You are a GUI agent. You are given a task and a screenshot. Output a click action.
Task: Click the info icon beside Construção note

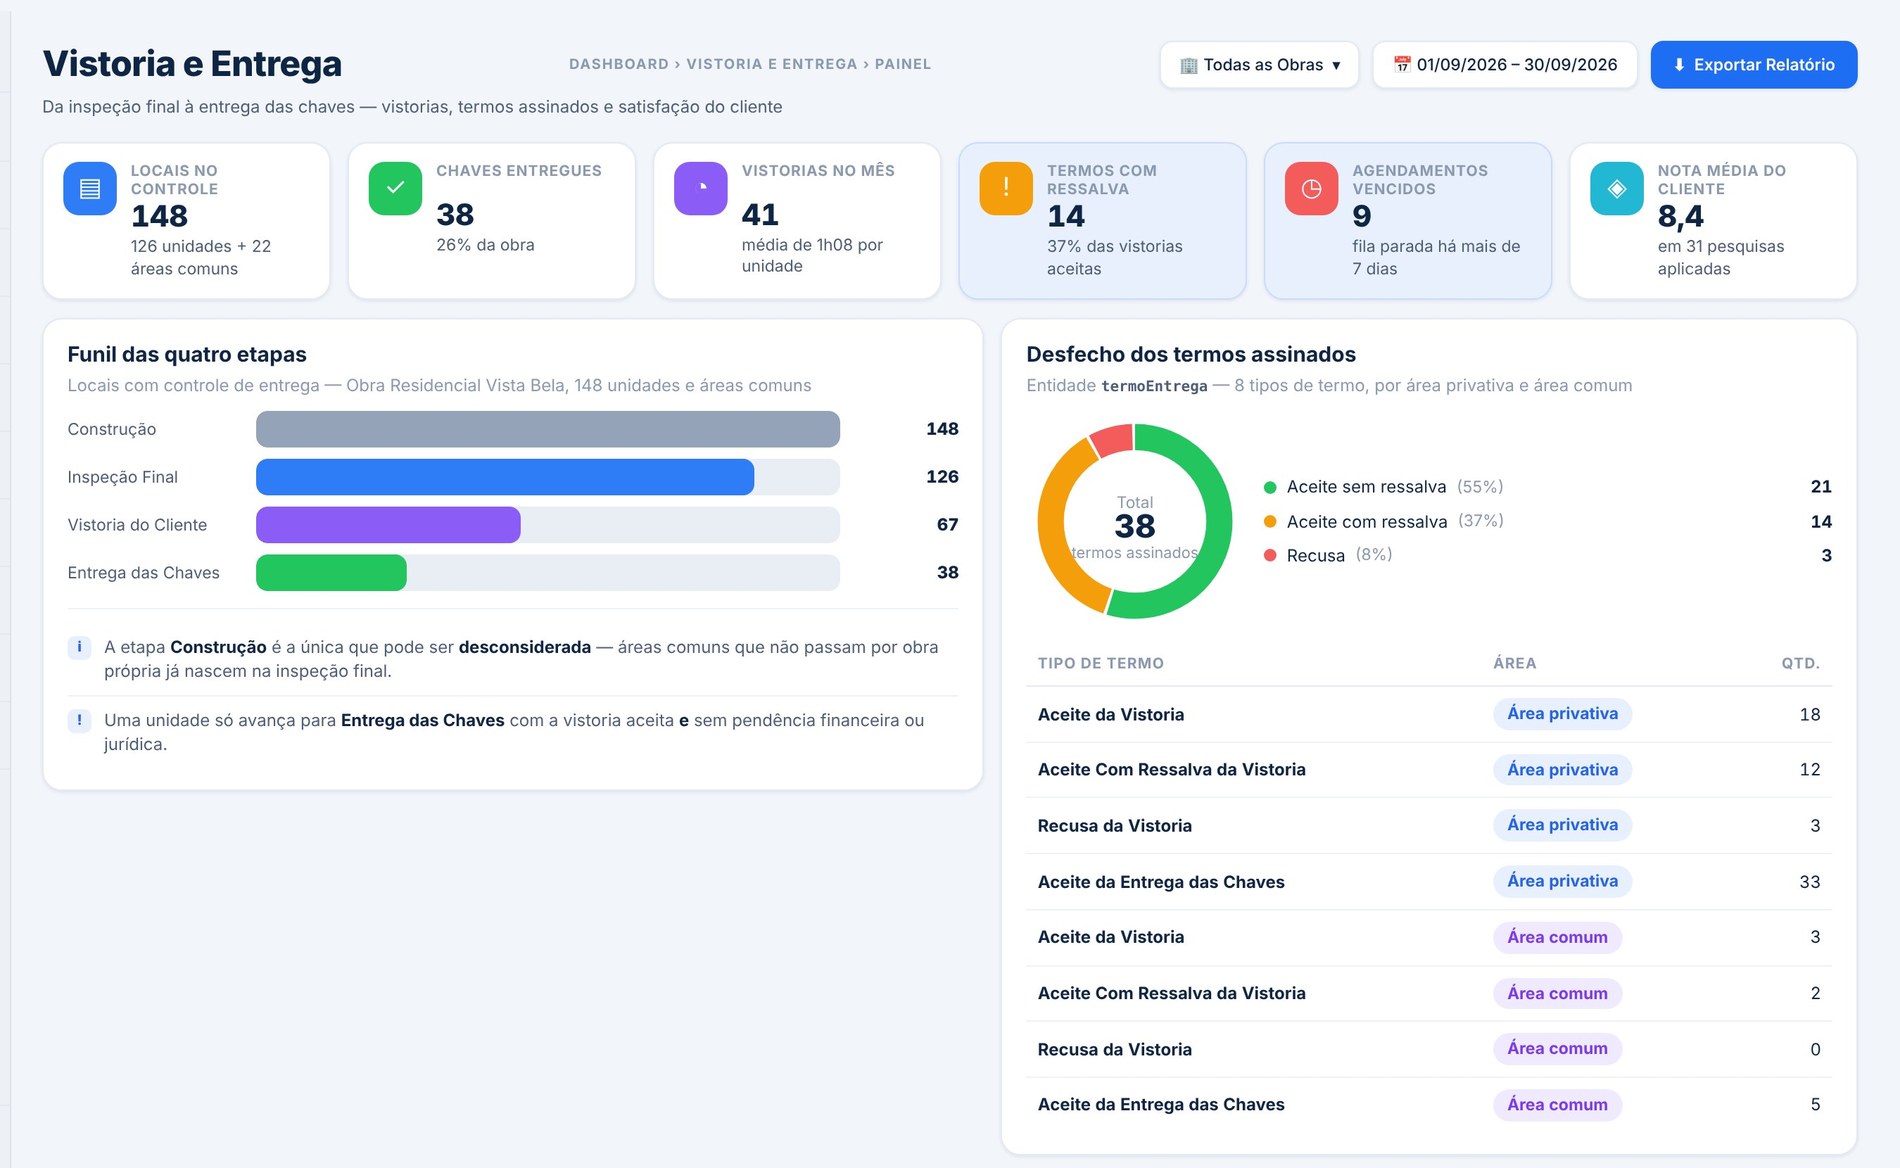pos(79,647)
